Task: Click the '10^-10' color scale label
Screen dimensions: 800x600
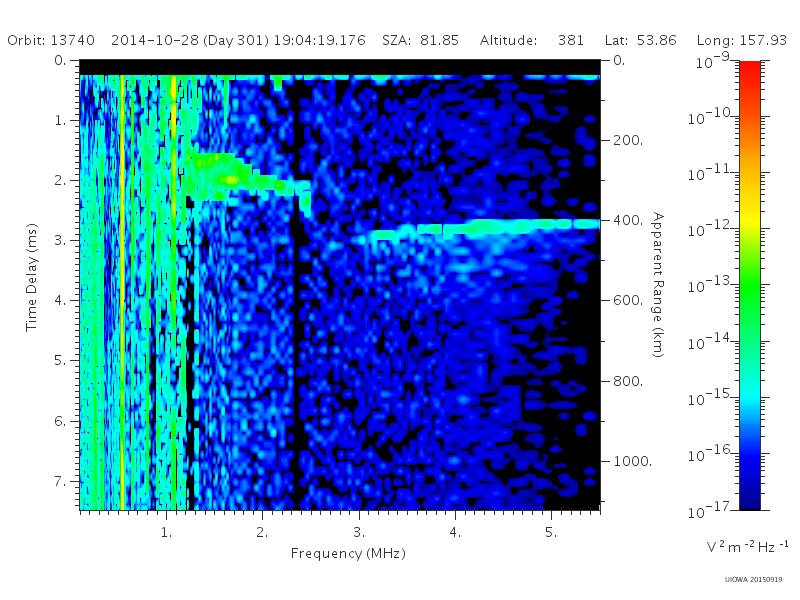Action: (x=710, y=117)
